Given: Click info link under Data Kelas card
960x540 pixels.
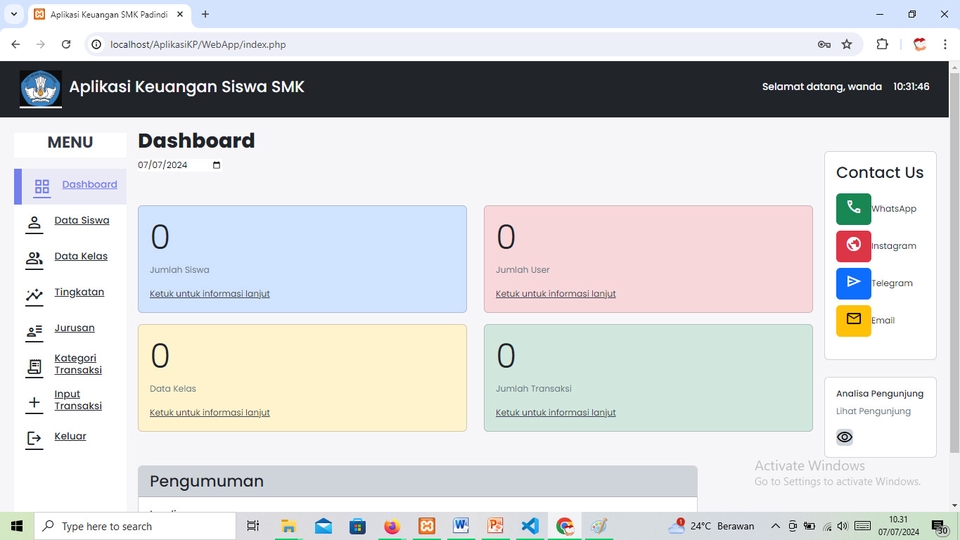Looking at the screenshot, I should tap(209, 413).
